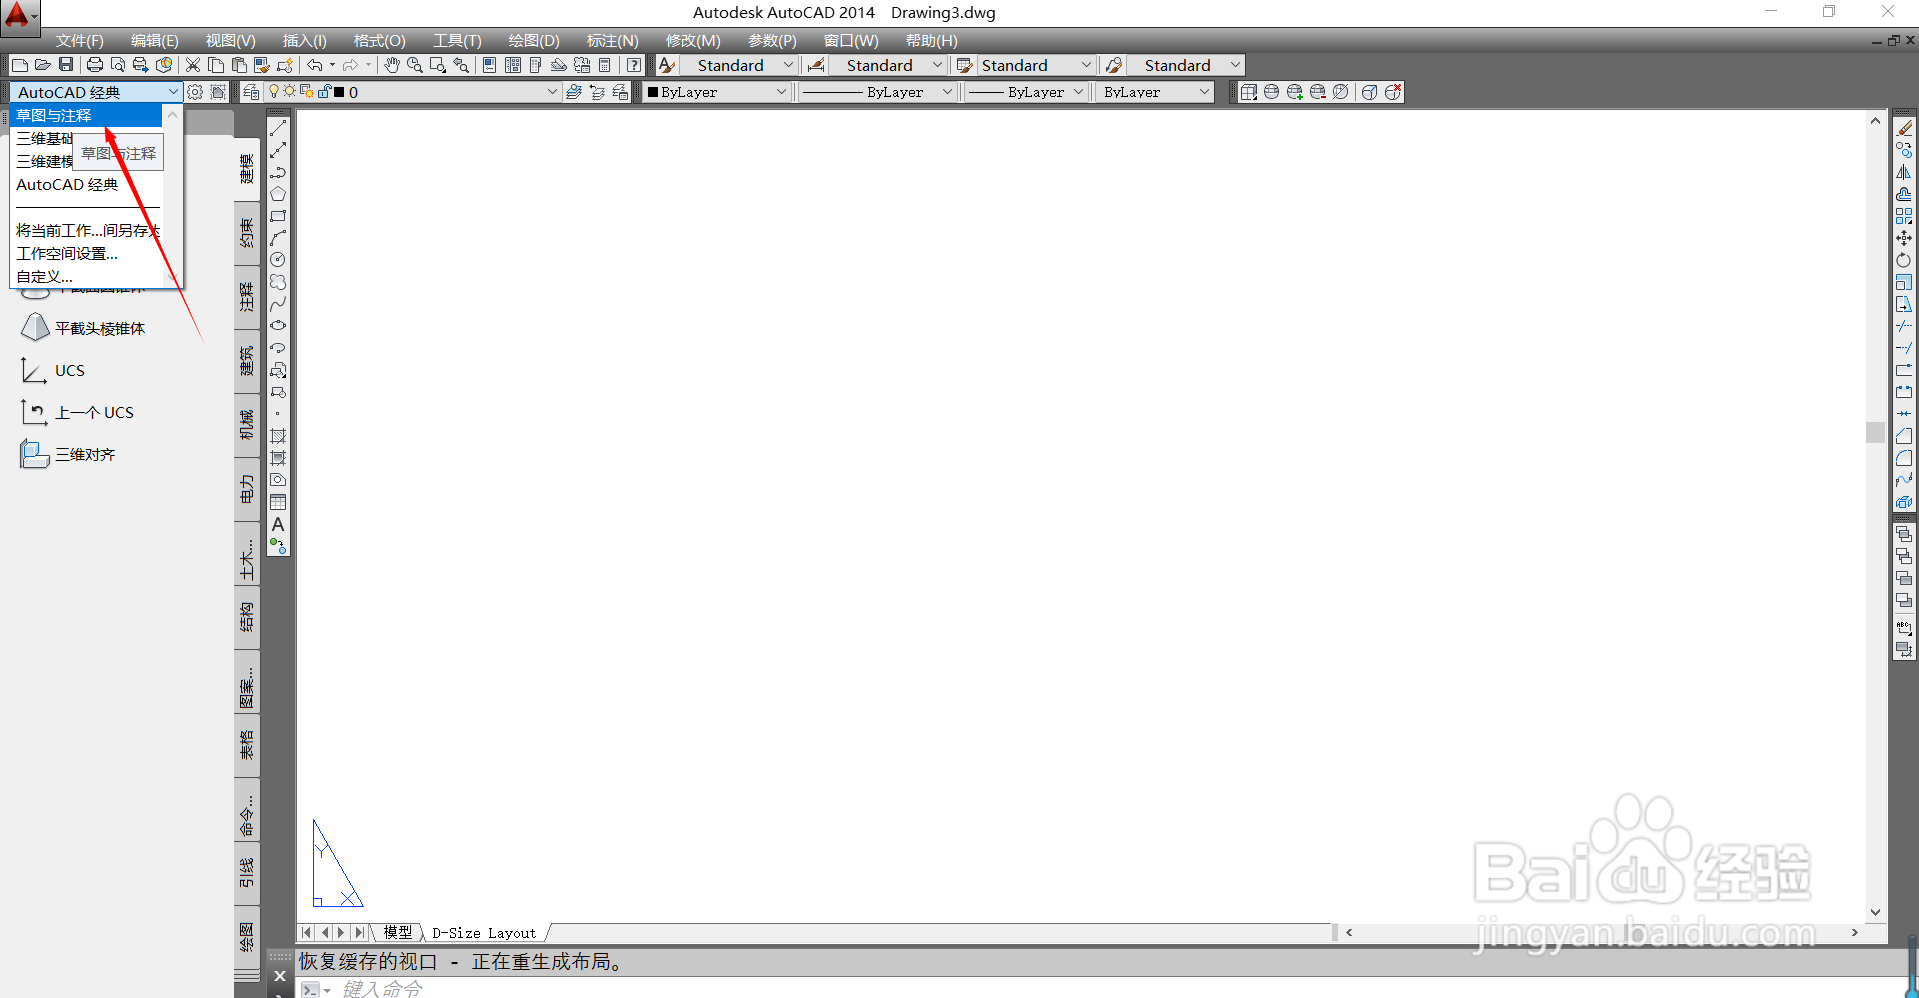This screenshot has width=1919, height=998.
Task: Click 自定义... in workspace list
Action: (x=86, y=277)
